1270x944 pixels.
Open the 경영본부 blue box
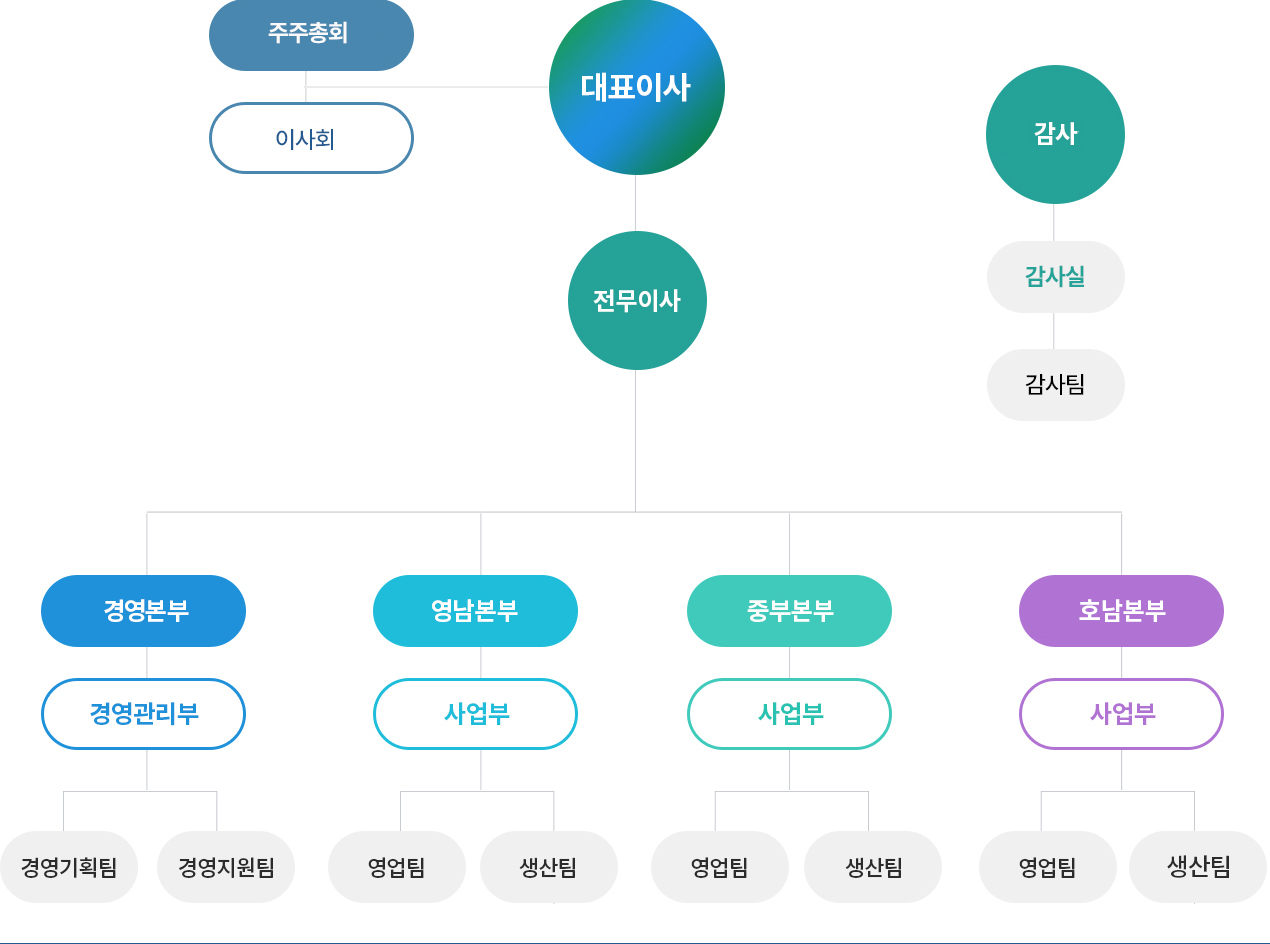[143, 611]
